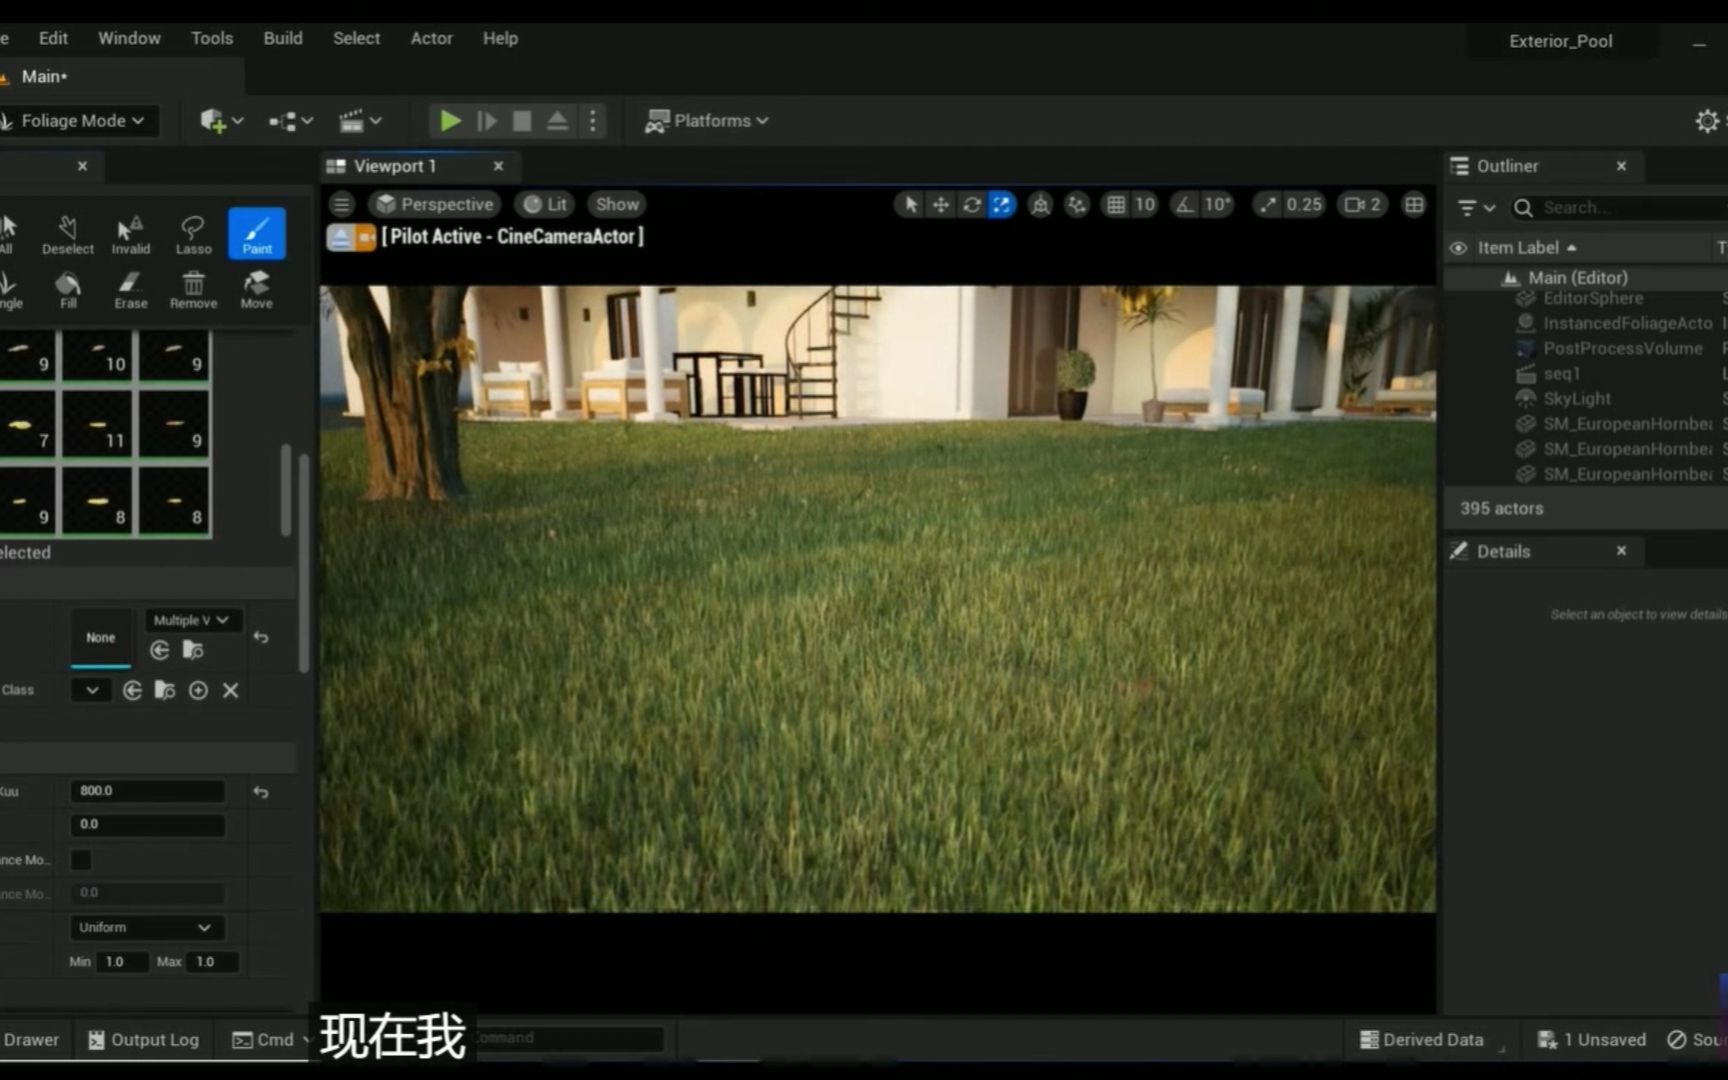Open the Perspective view dropdown
Screen dimensions: 1728x1080
[434, 204]
